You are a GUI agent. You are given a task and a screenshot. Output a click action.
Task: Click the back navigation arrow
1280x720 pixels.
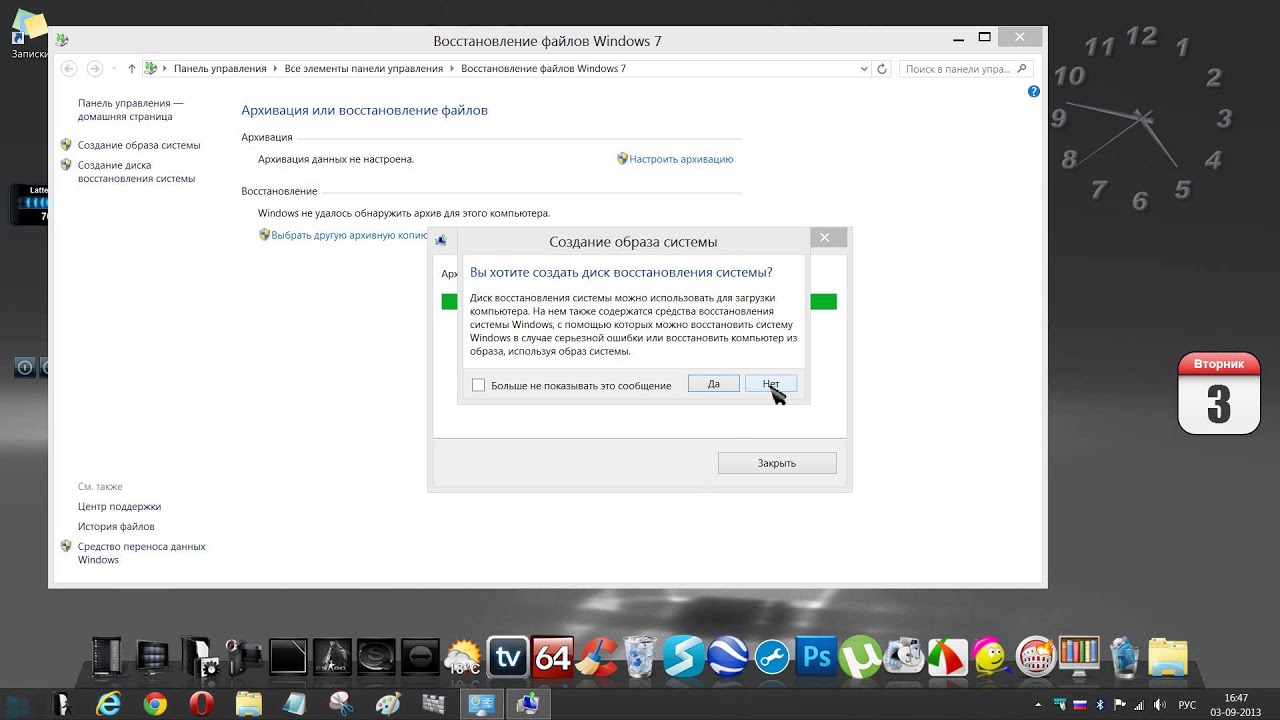69,69
